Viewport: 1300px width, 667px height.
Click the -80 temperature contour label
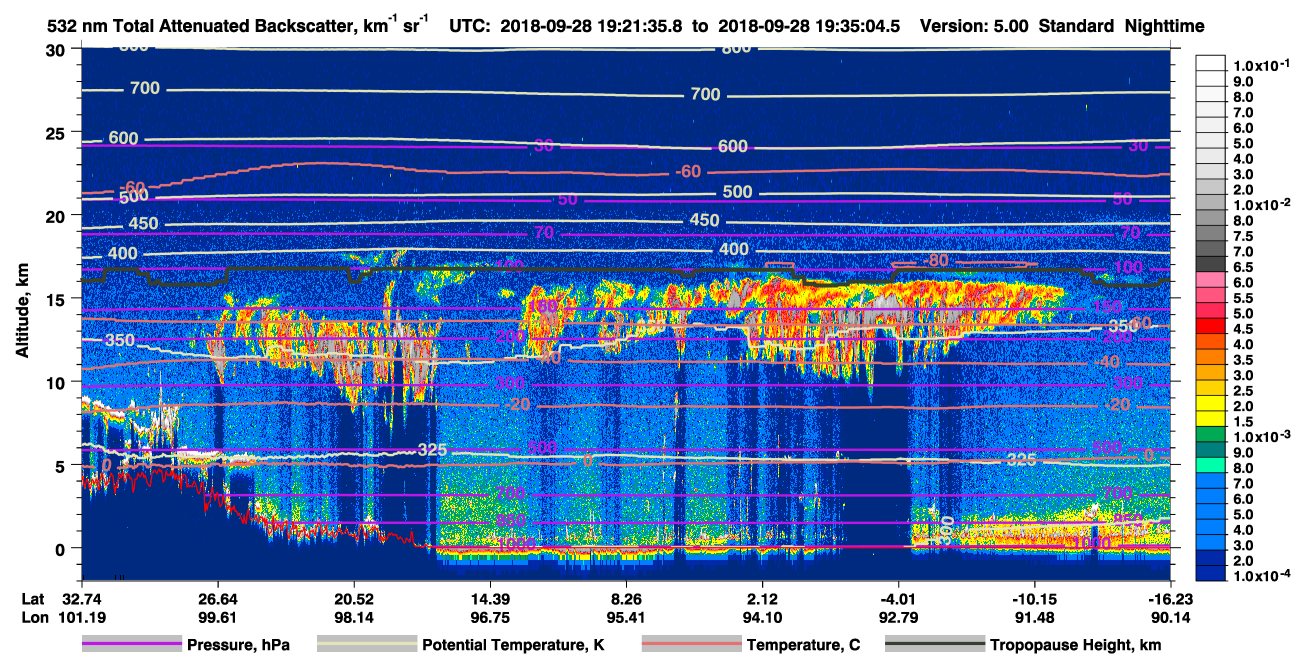[x=936, y=261]
